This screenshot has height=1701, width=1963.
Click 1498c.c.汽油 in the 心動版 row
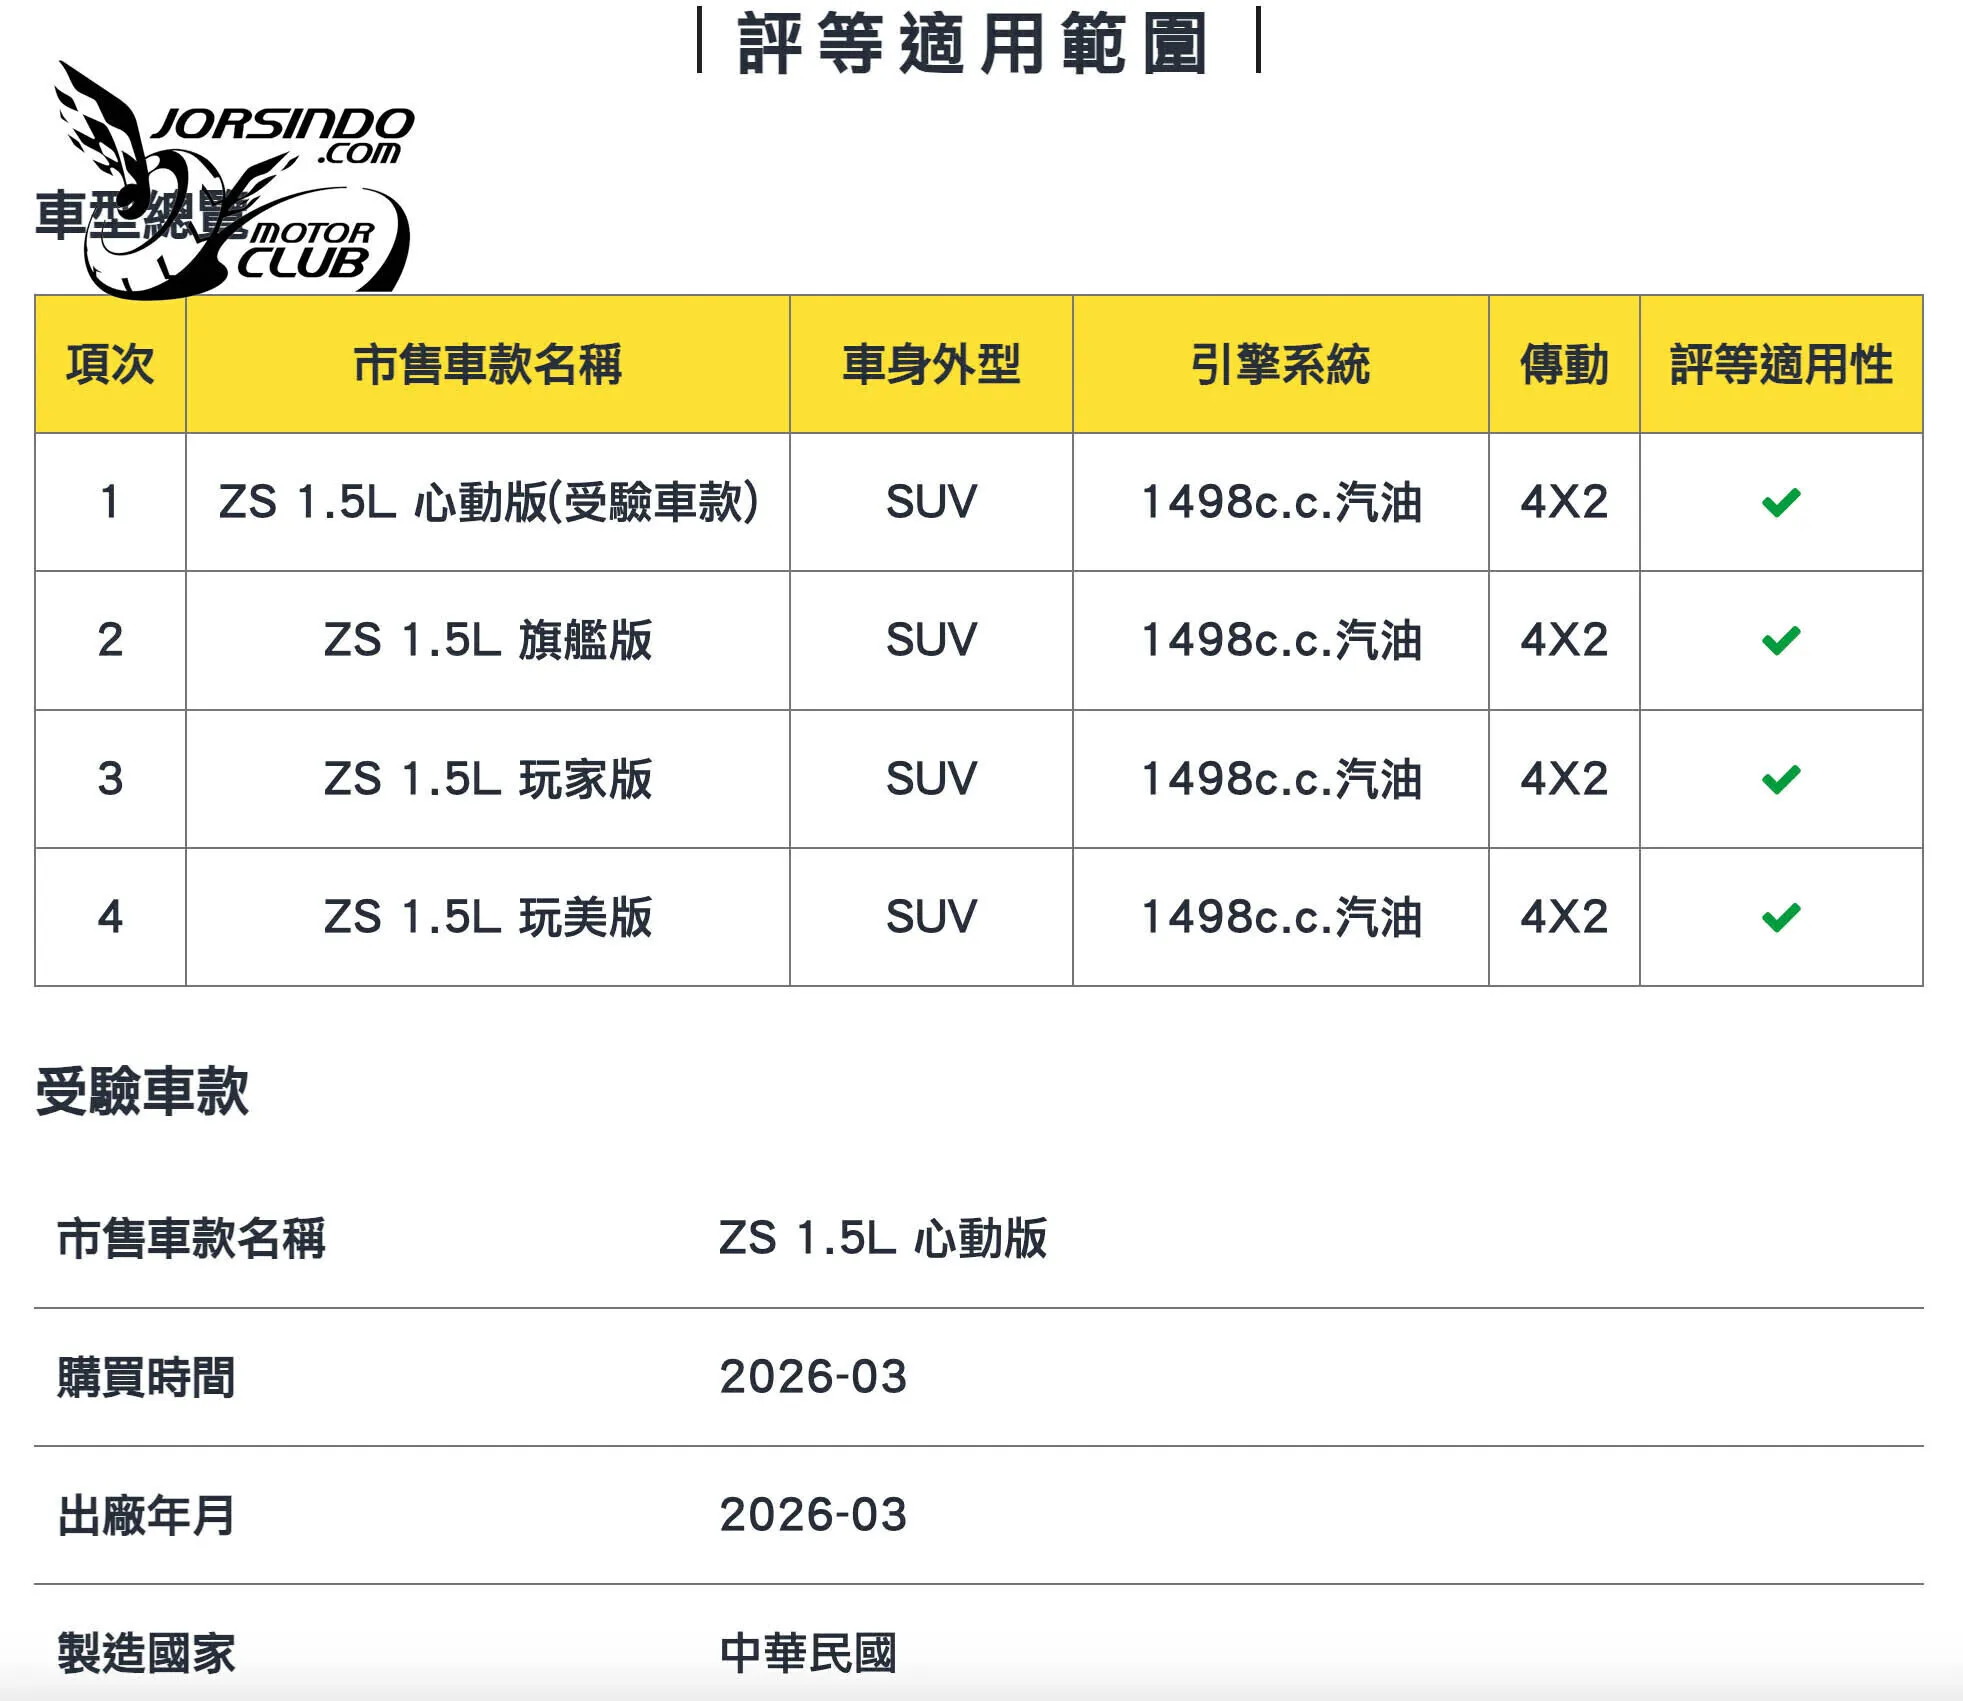1281,502
